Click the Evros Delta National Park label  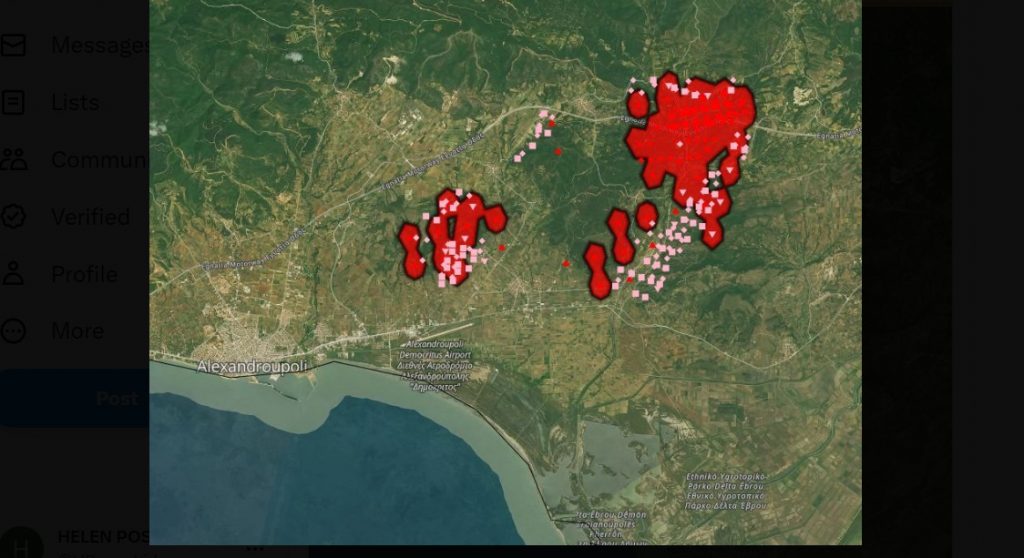726,490
